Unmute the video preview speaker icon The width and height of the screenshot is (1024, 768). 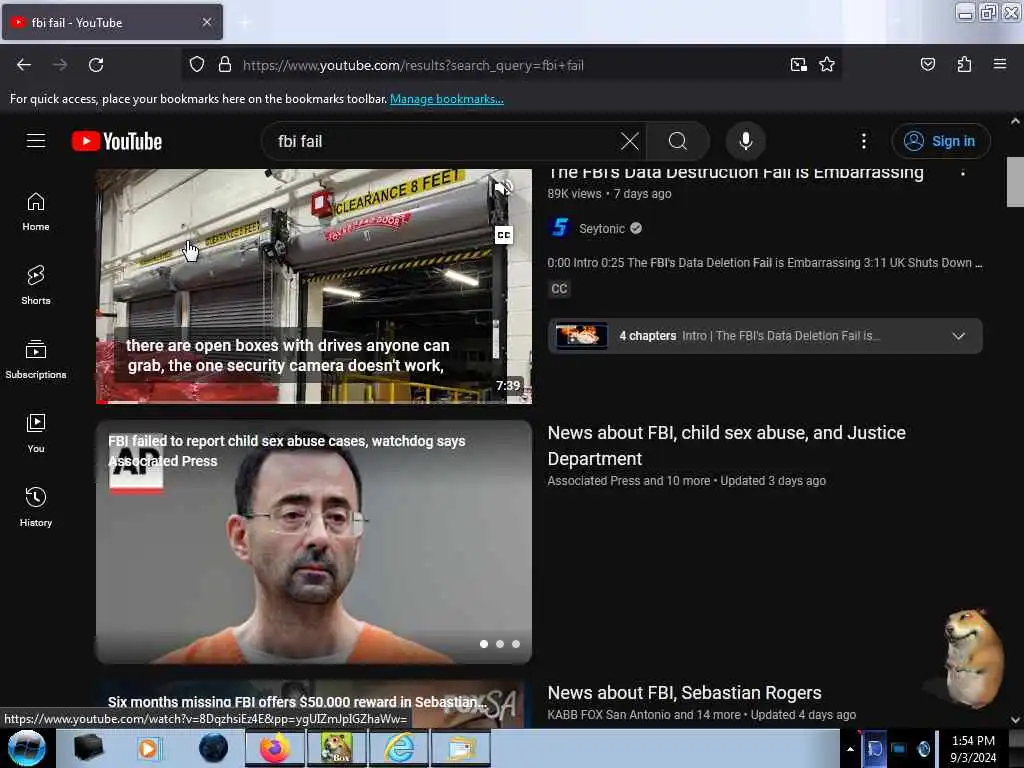tap(504, 188)
